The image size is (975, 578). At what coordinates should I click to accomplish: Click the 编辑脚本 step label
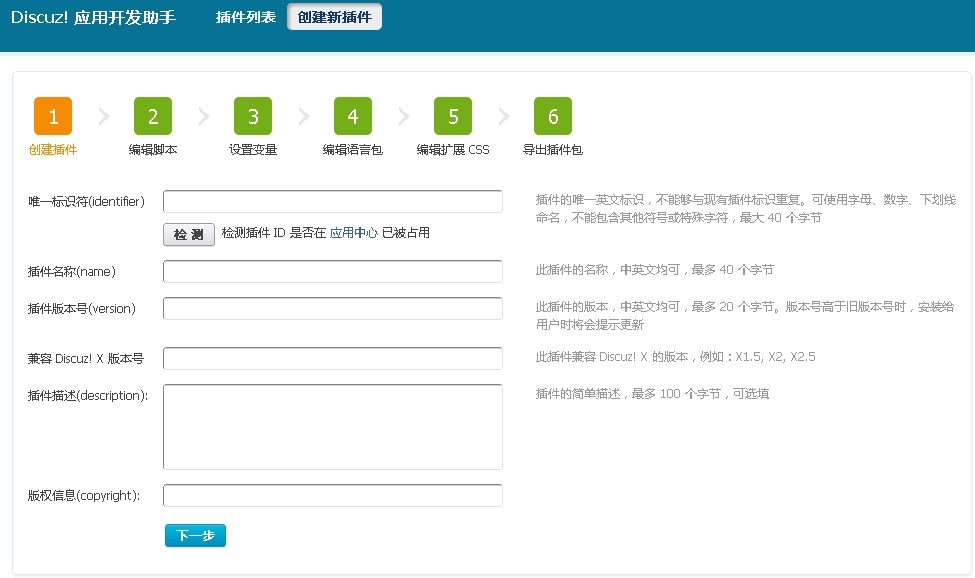[x=152, y=149]
